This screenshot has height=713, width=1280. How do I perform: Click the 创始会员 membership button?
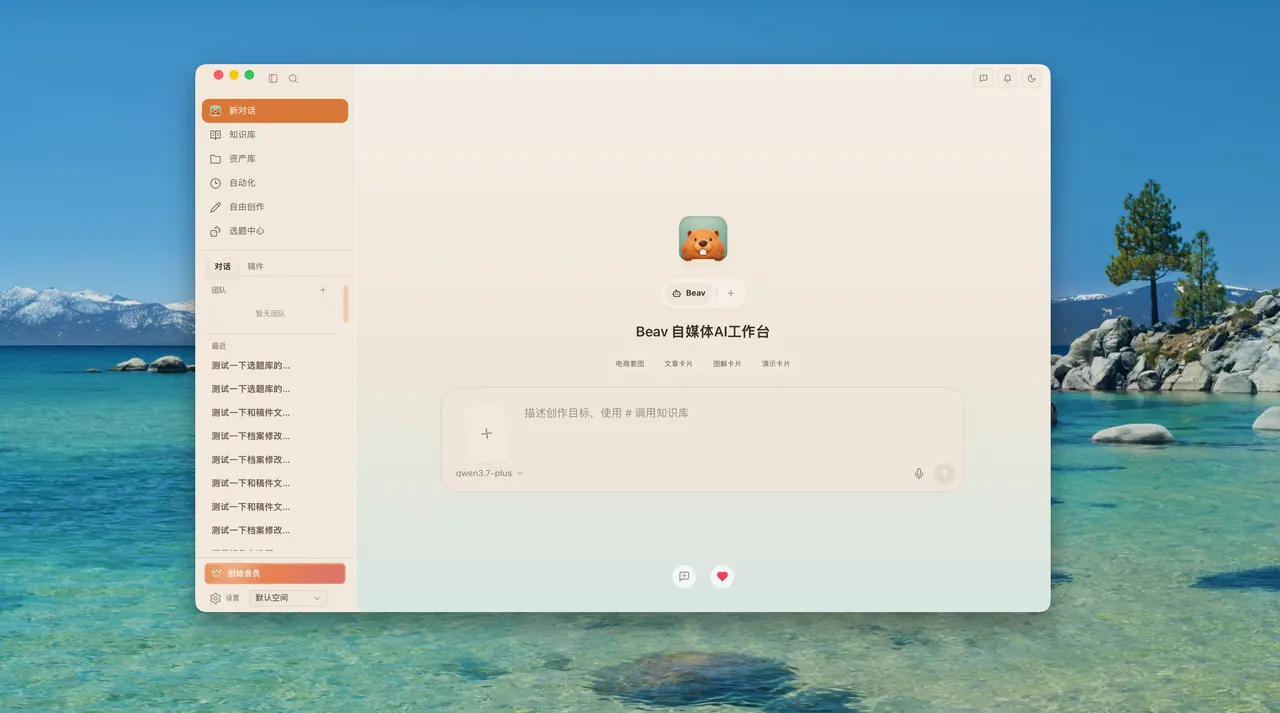point(275,573)
